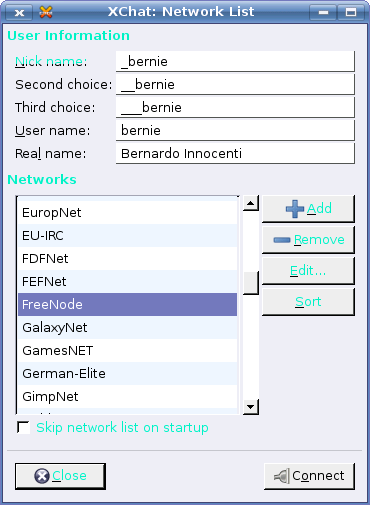Click the plug icon on Connect button
370x505 pixels.
click(x=281, y=476)
